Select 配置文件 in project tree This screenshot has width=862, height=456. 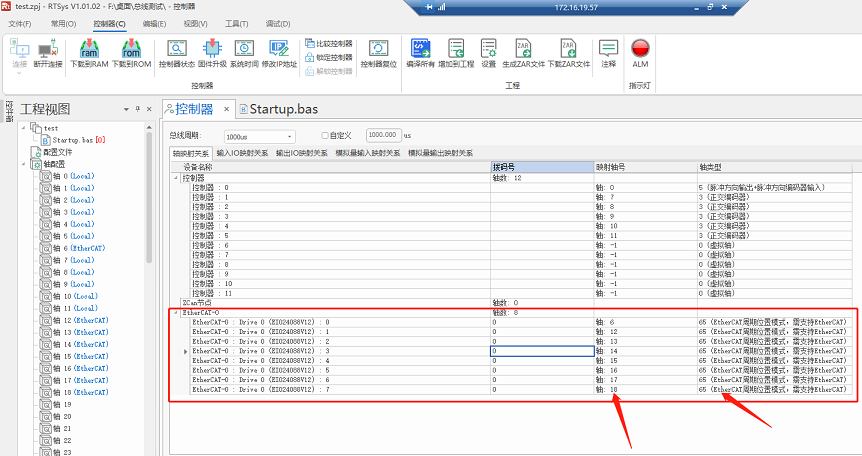(52, 152)
